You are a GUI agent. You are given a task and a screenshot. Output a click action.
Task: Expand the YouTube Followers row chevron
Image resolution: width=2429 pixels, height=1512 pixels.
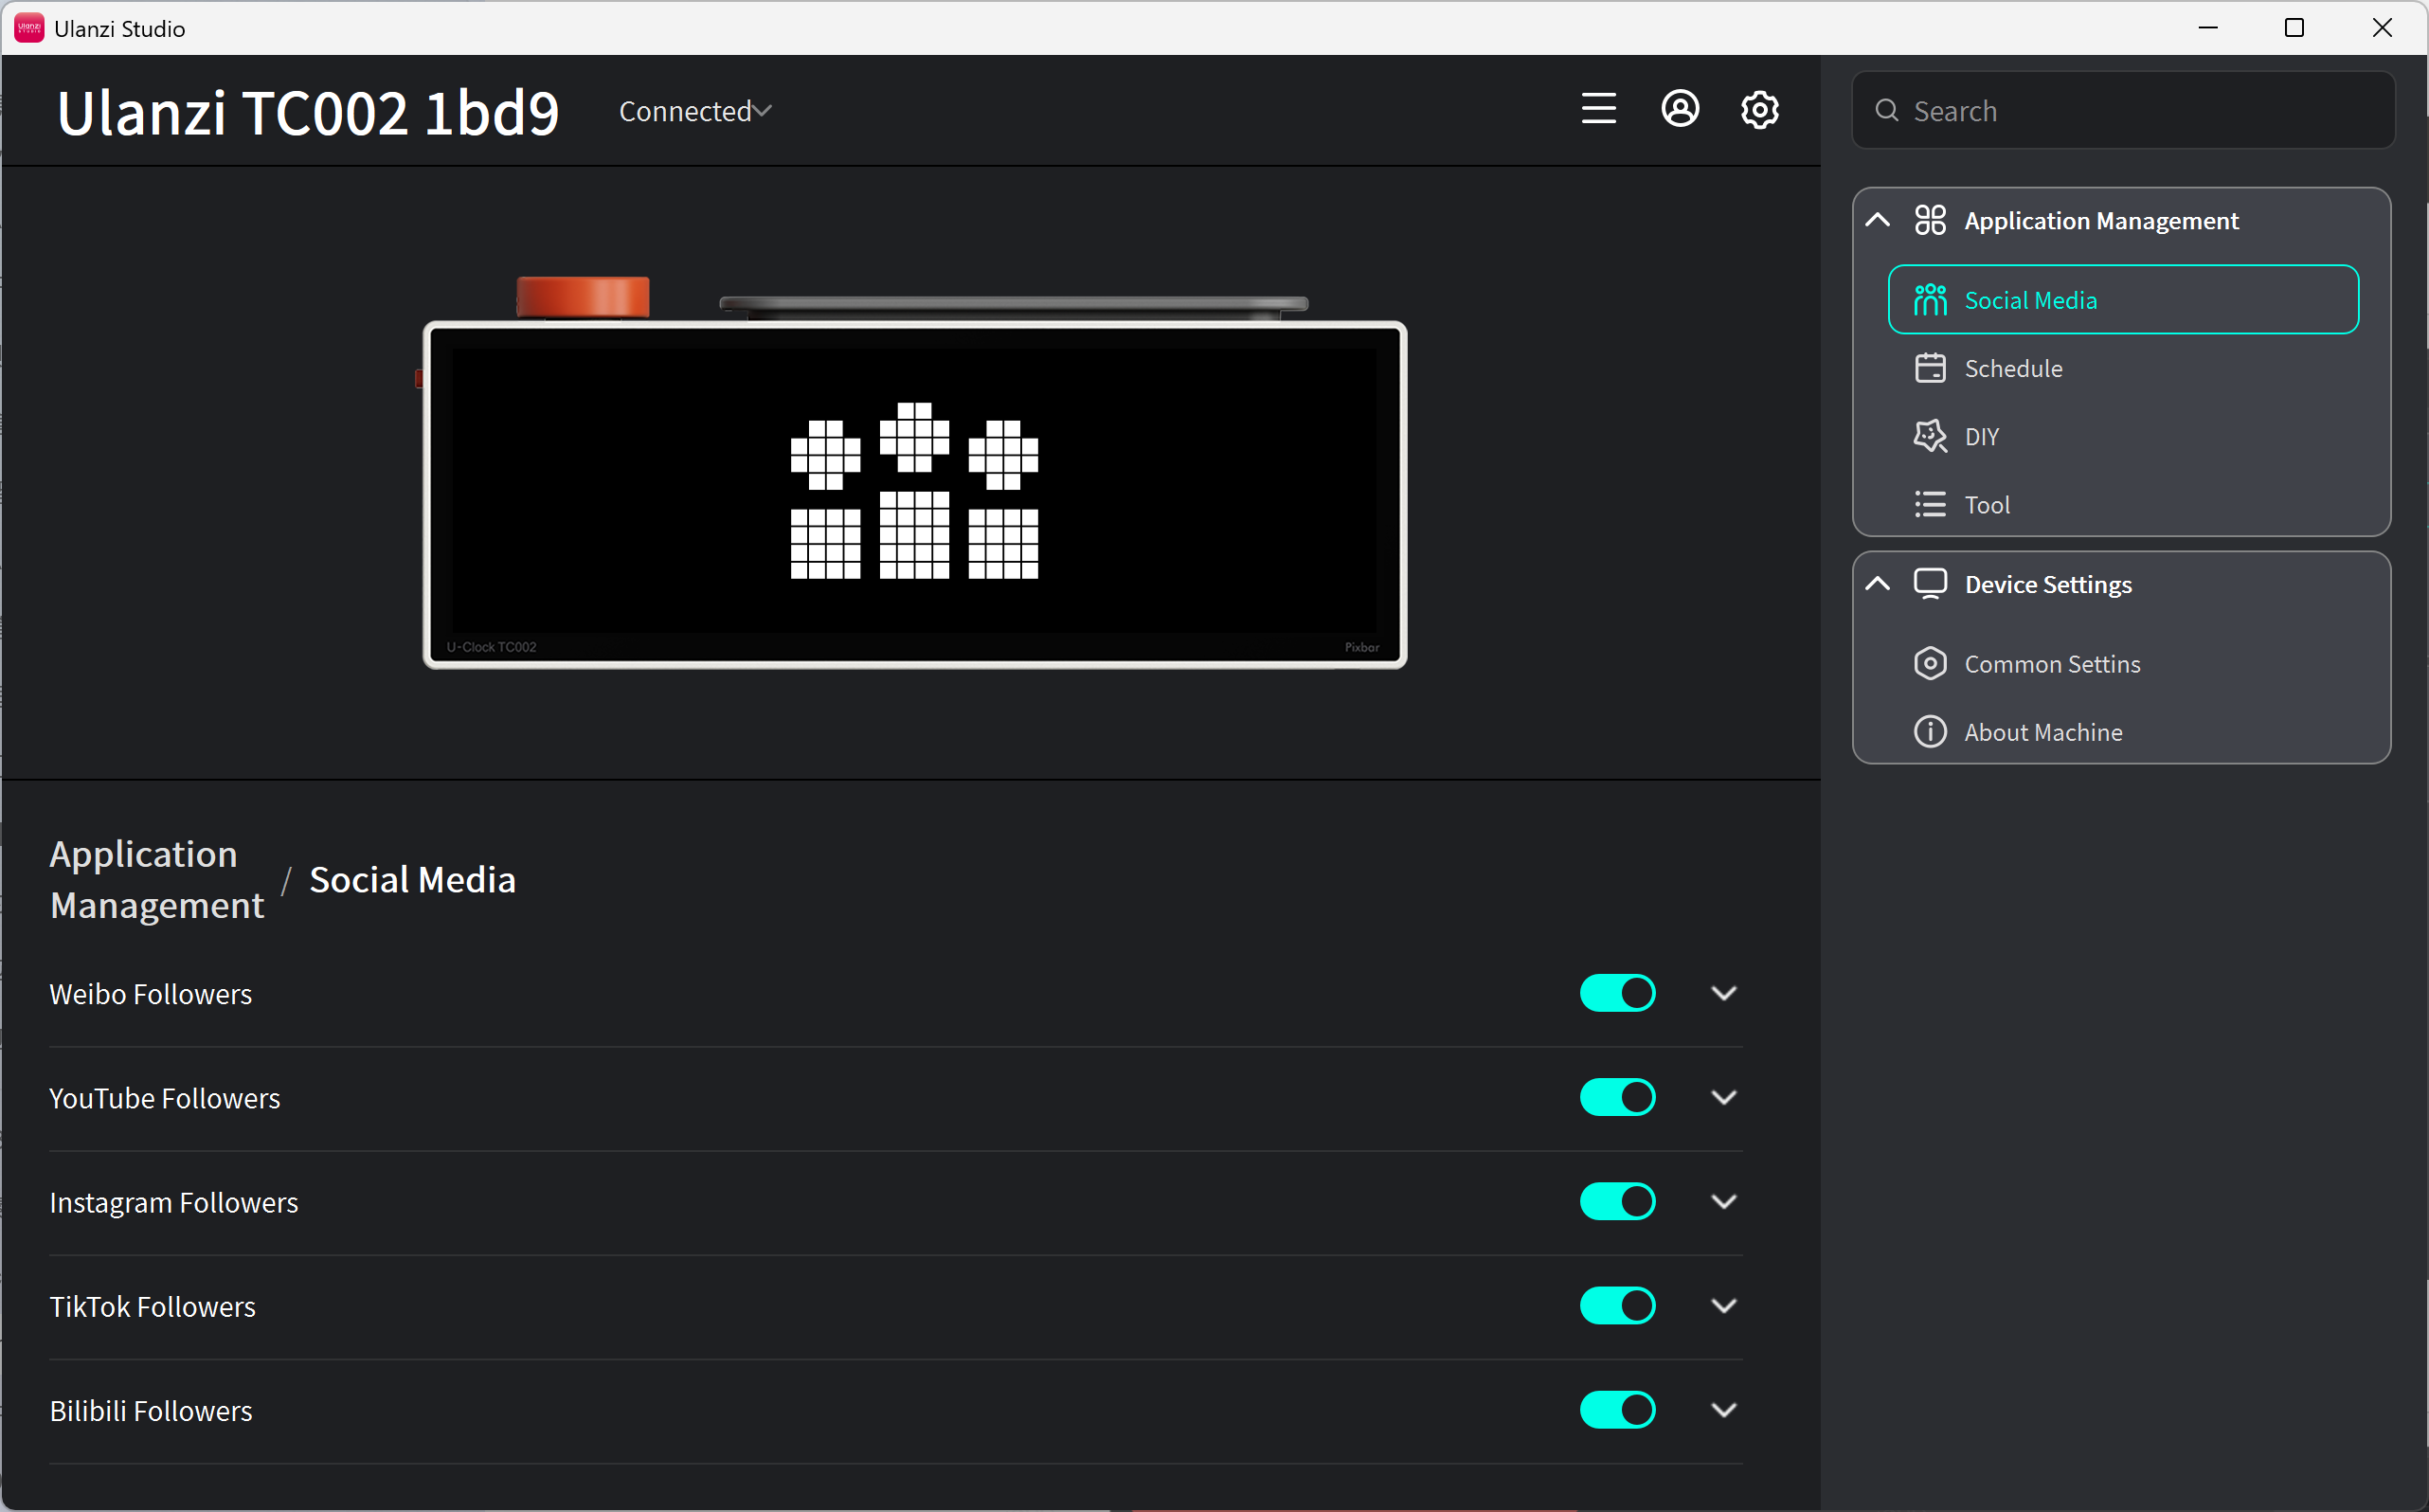[x=1723, y=1097]
